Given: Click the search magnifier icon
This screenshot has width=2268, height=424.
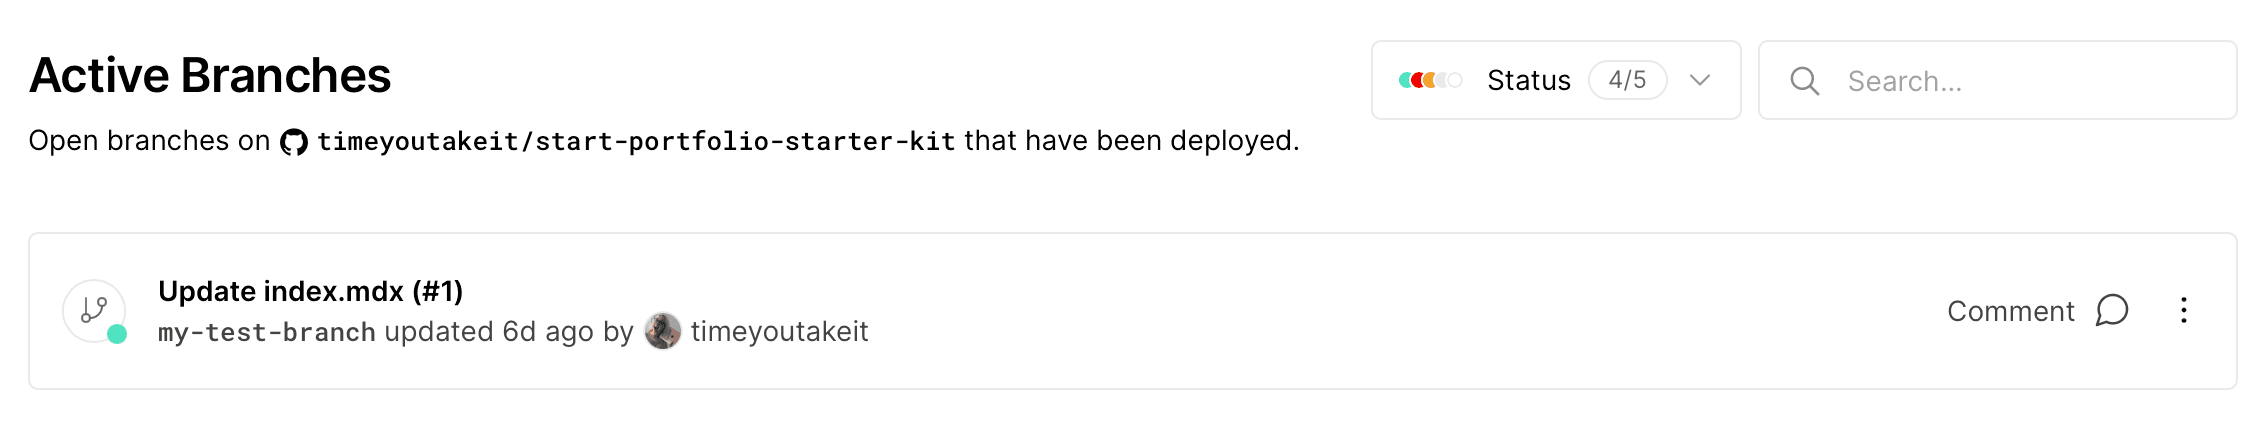Looking at the screenshot, I should tap(1804, 81).
